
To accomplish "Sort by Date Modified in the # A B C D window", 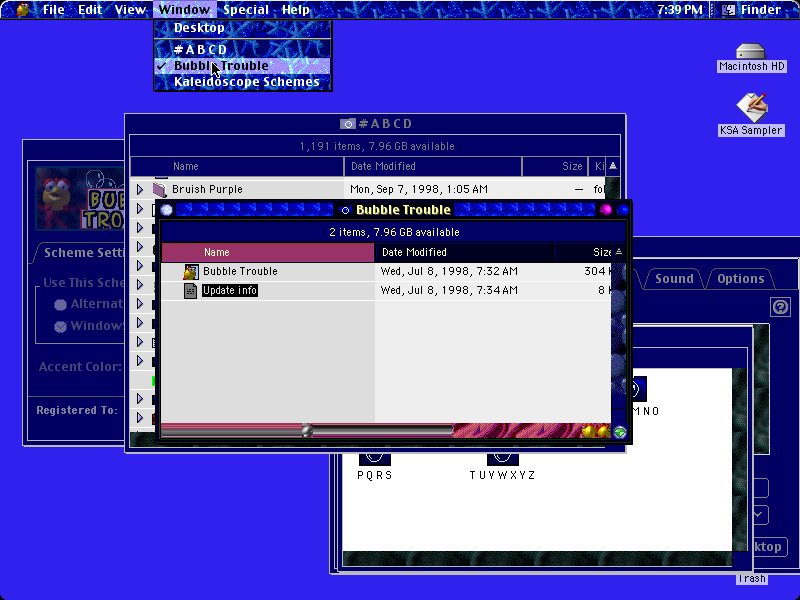I will click(x=433, y=166).
